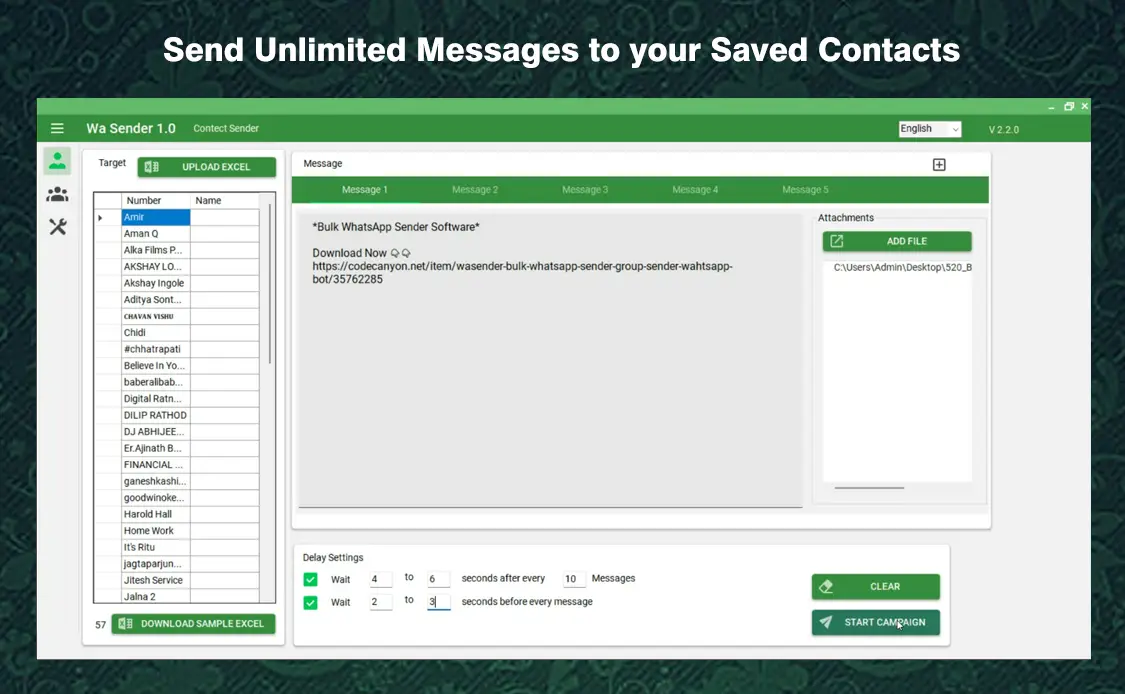
Task: Toggle the wait after every messages checkbox
Action: [311, 579]
